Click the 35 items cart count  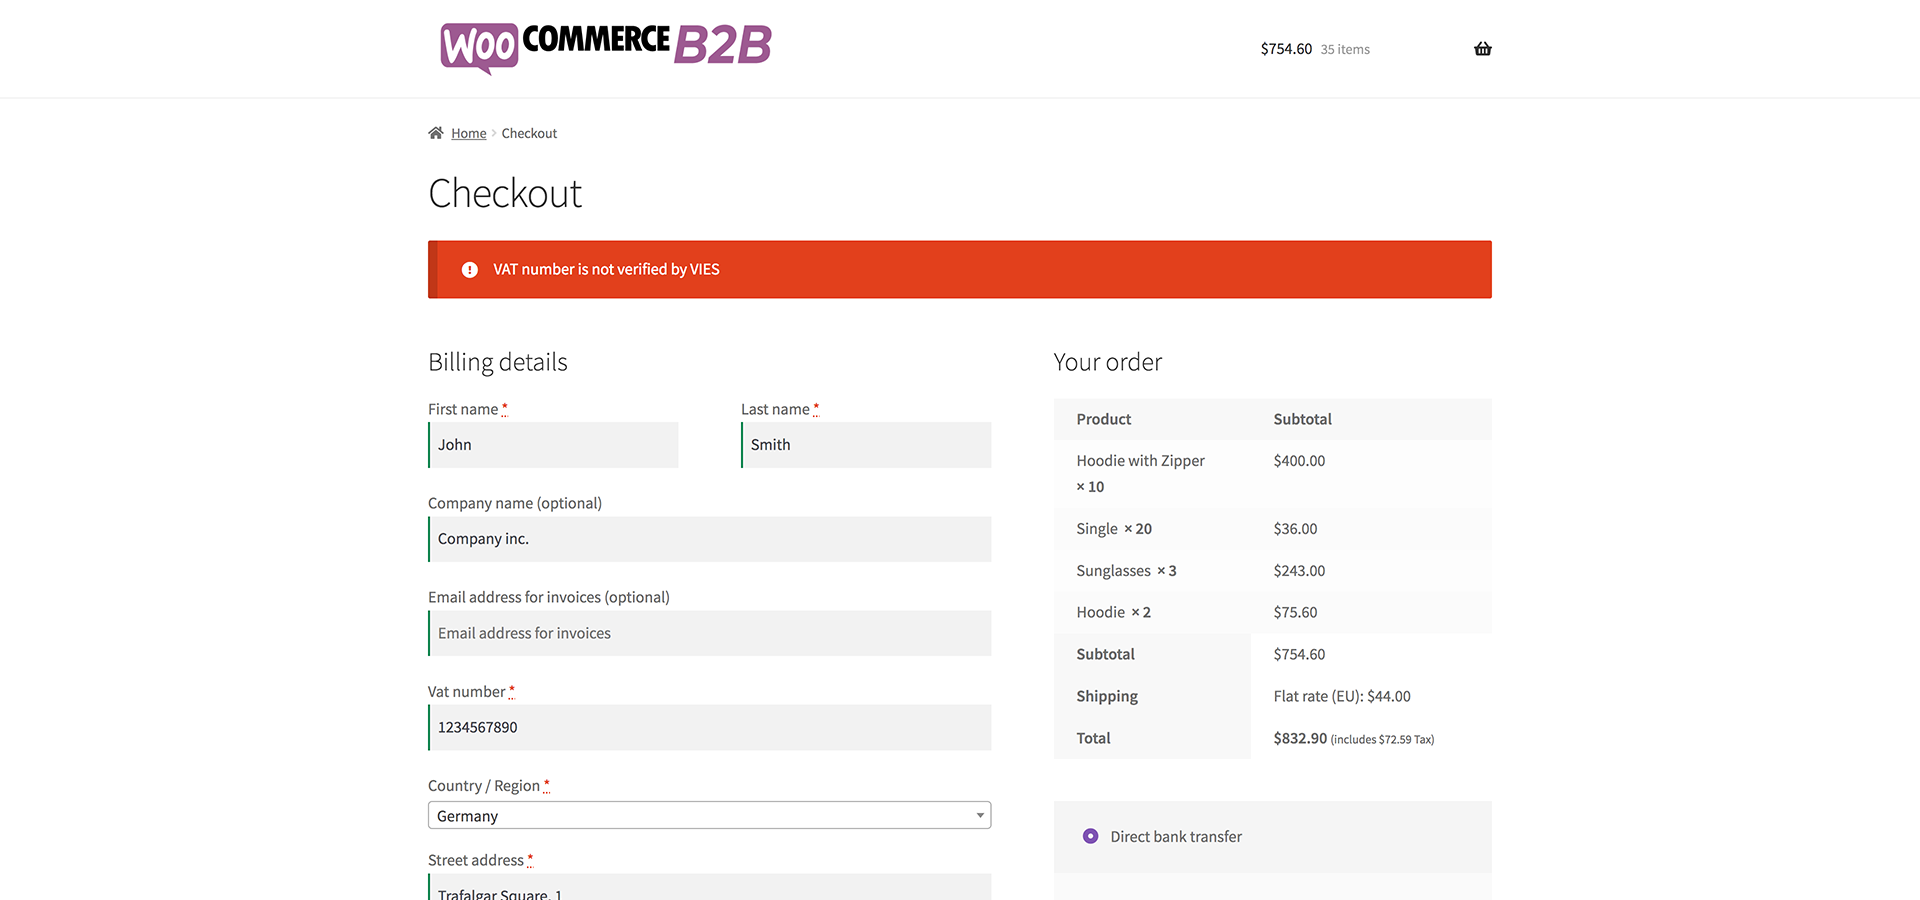point(1345,50)
